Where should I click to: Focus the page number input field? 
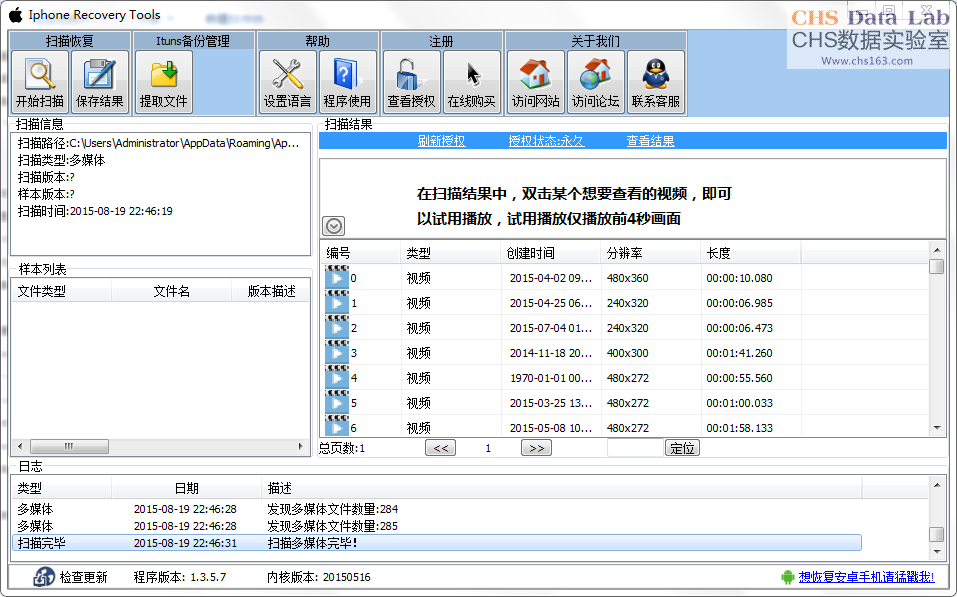(x=635, y=448)
